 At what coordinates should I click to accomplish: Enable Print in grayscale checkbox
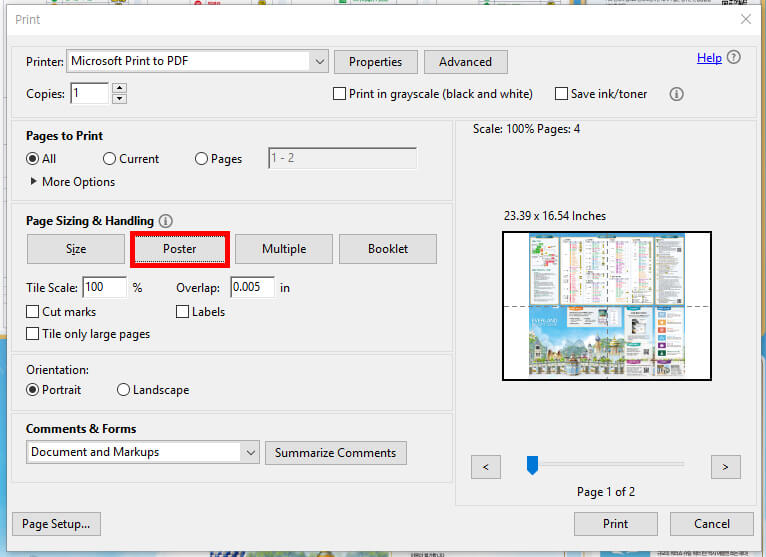pyautogui.click(x=339, y=93)
